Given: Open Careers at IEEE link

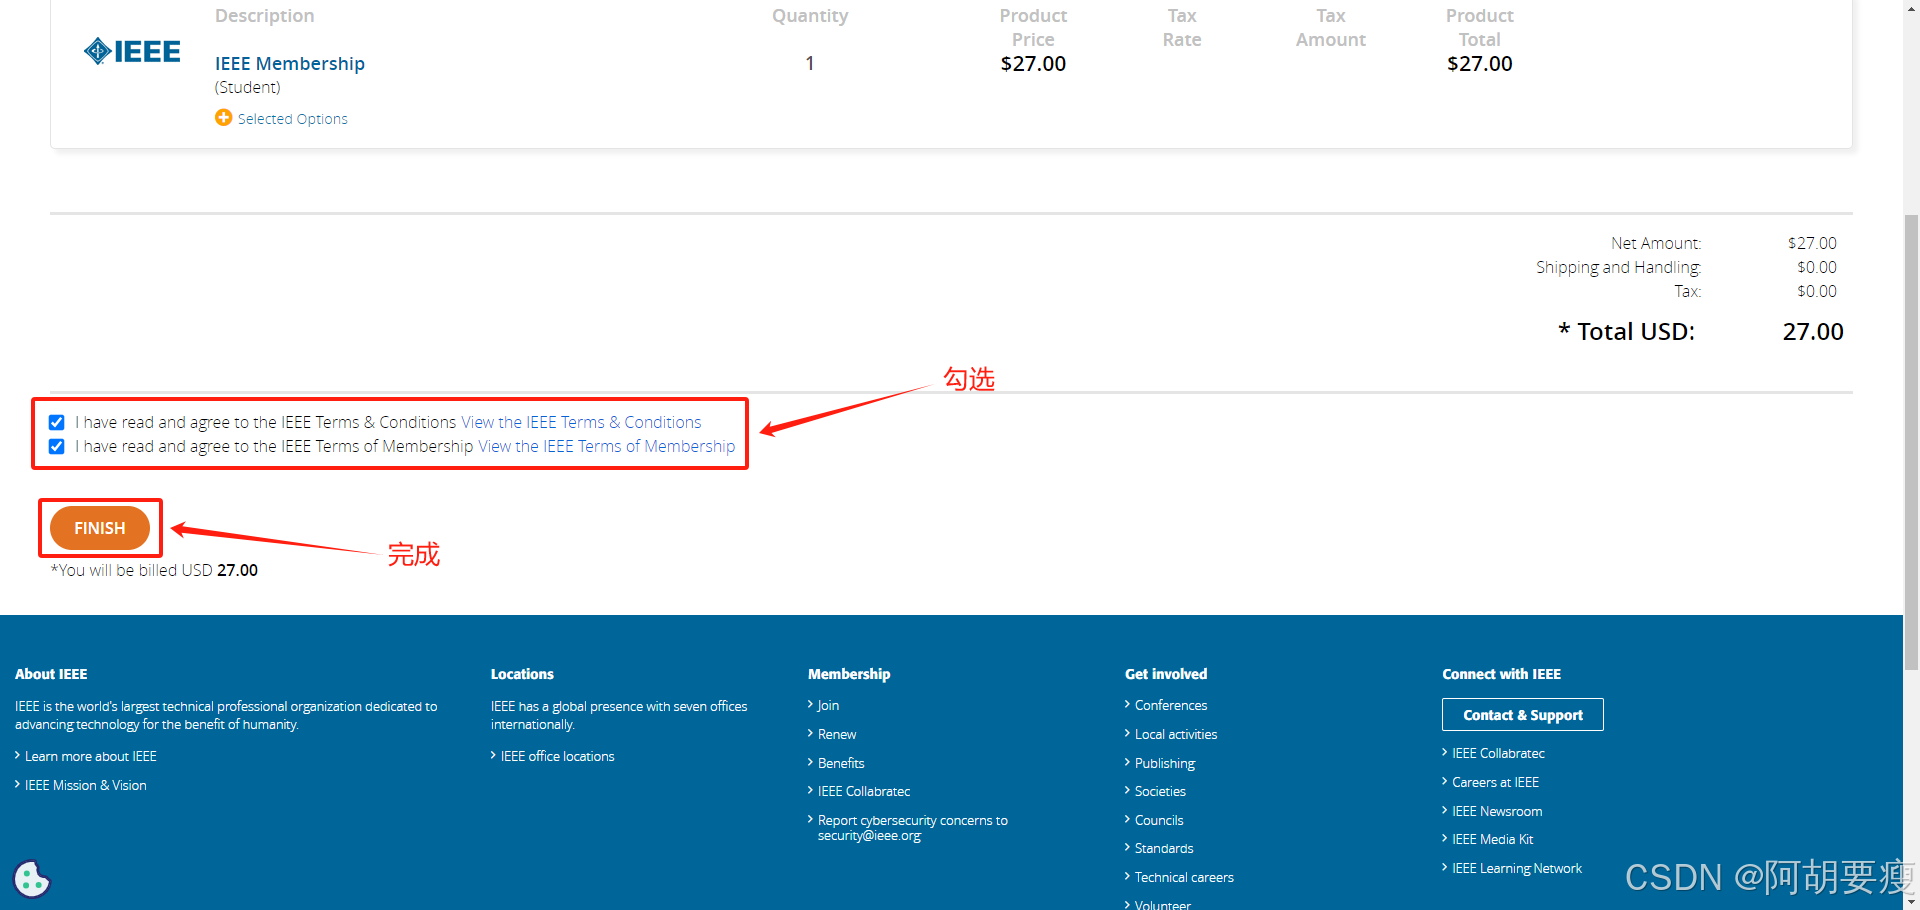Looking at the screenshot, I should coord(1495,782).
